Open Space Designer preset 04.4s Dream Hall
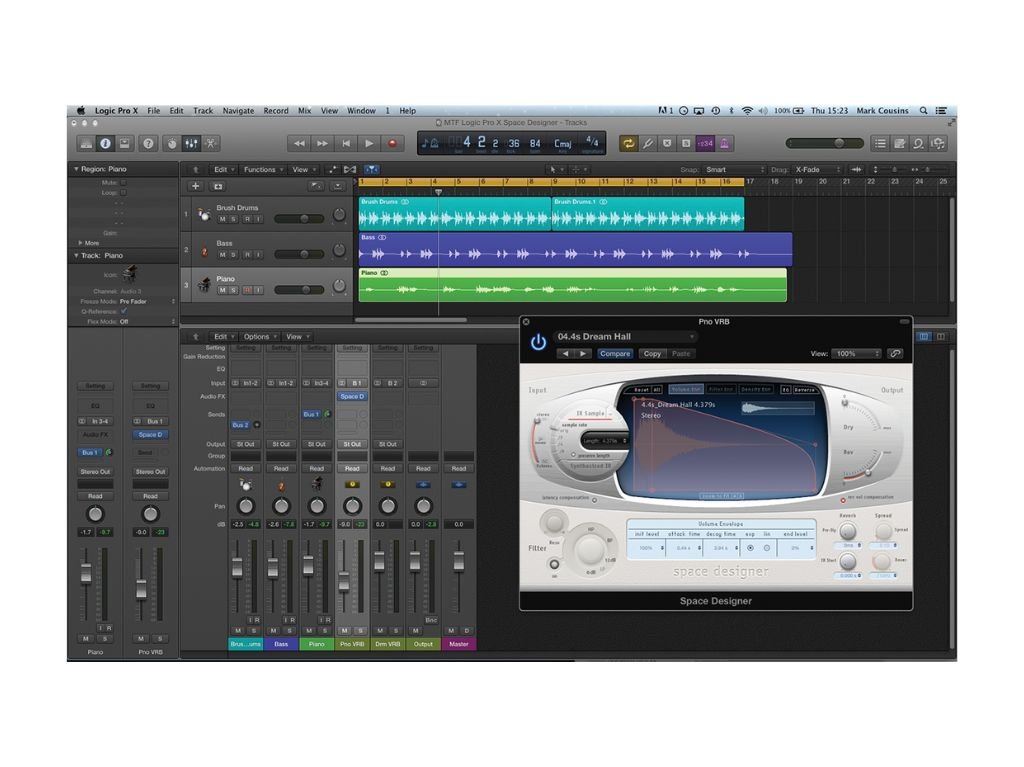 624,336
